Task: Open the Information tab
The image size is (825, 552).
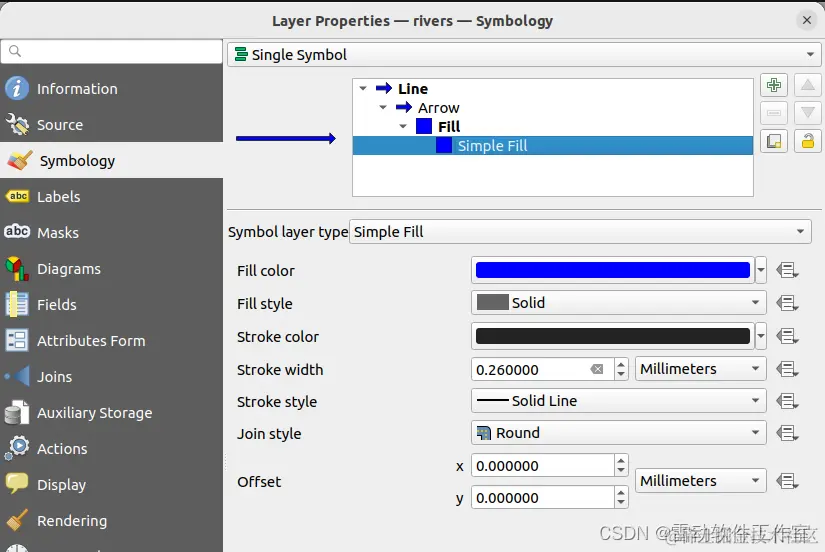Action: (112, 88)
